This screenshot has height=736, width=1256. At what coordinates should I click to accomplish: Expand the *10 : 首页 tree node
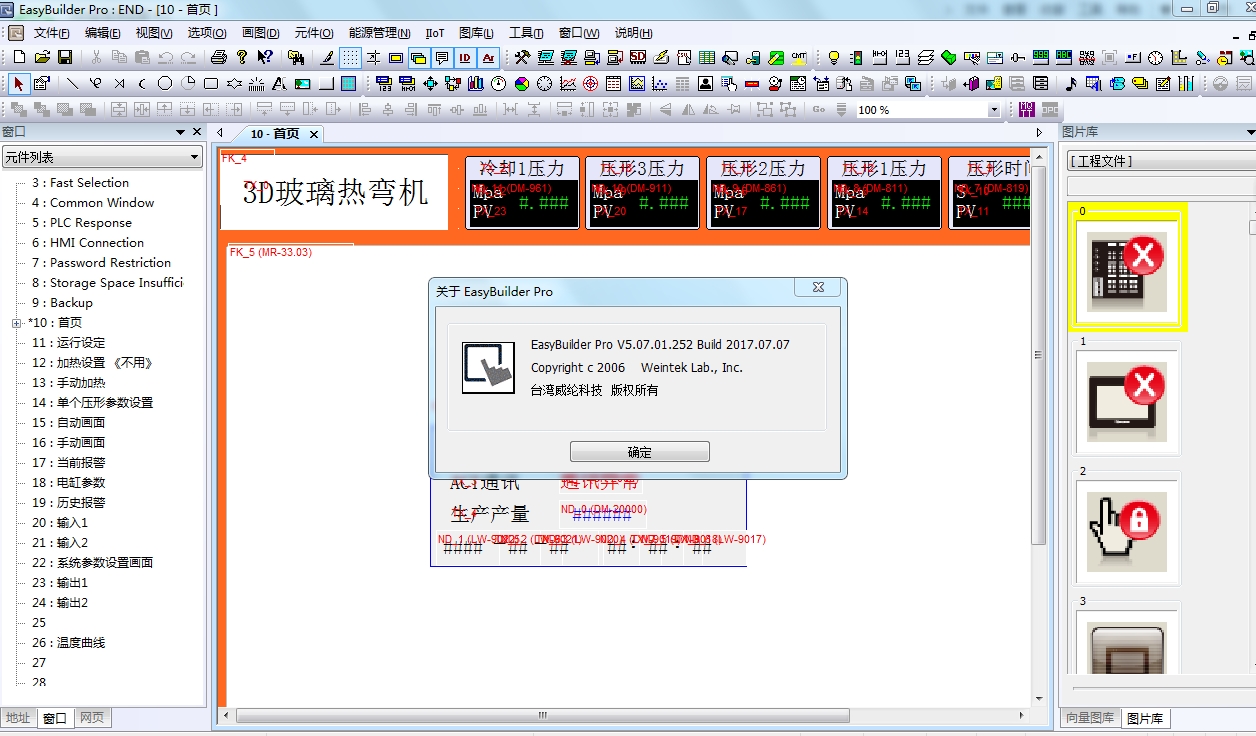coord(17,323)
